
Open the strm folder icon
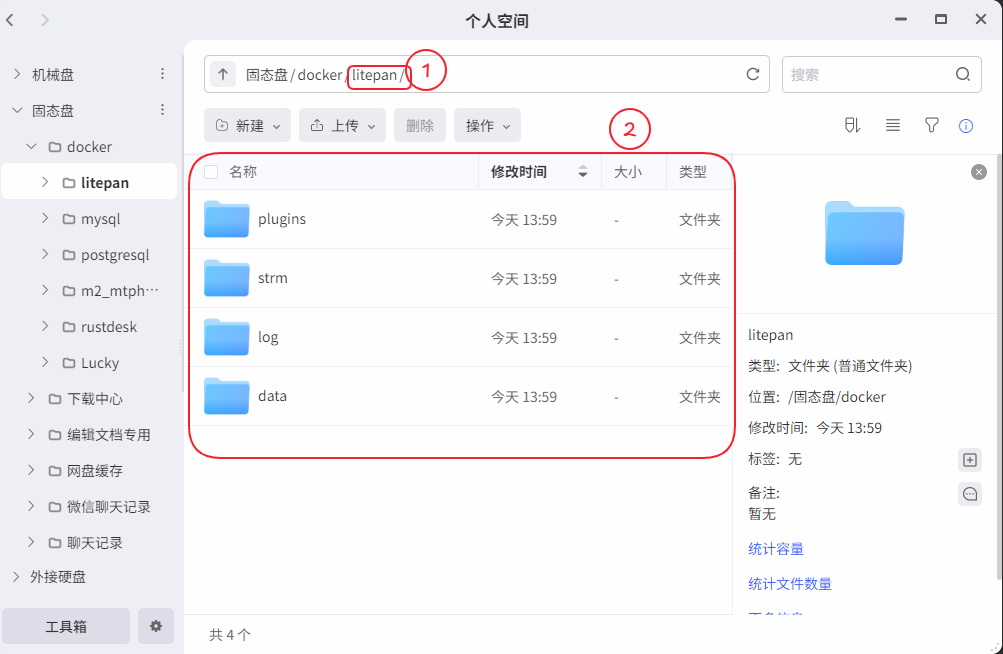pos(226,278)
